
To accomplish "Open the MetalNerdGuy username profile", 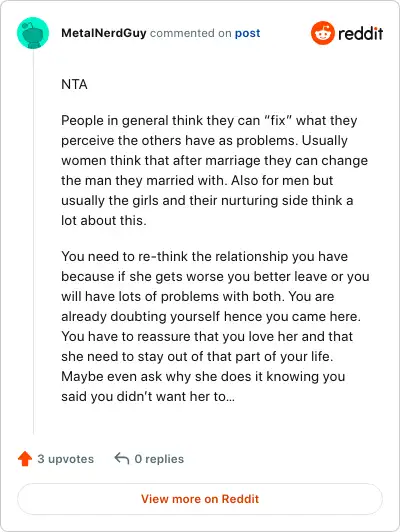I will click(x=104, y=33).
